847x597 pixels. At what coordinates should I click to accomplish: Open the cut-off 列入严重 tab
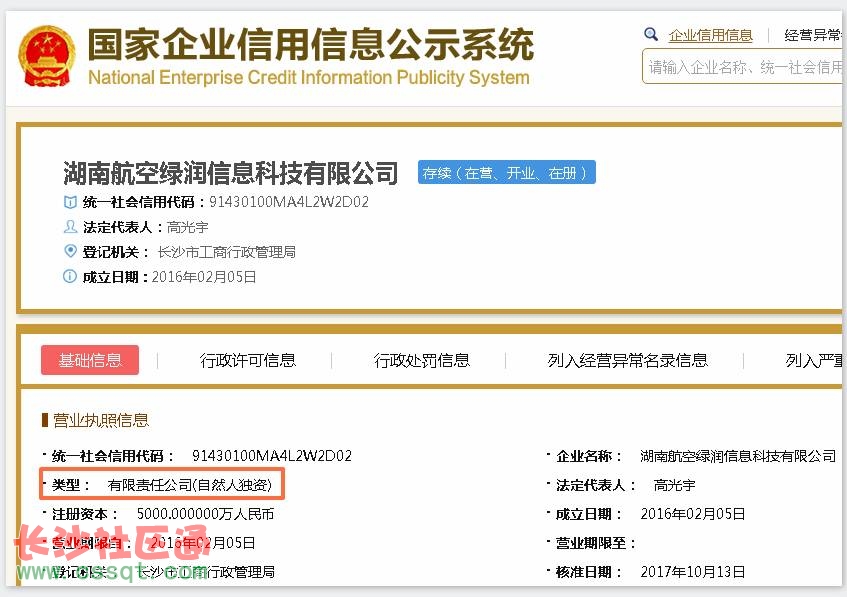click(814, 360)
